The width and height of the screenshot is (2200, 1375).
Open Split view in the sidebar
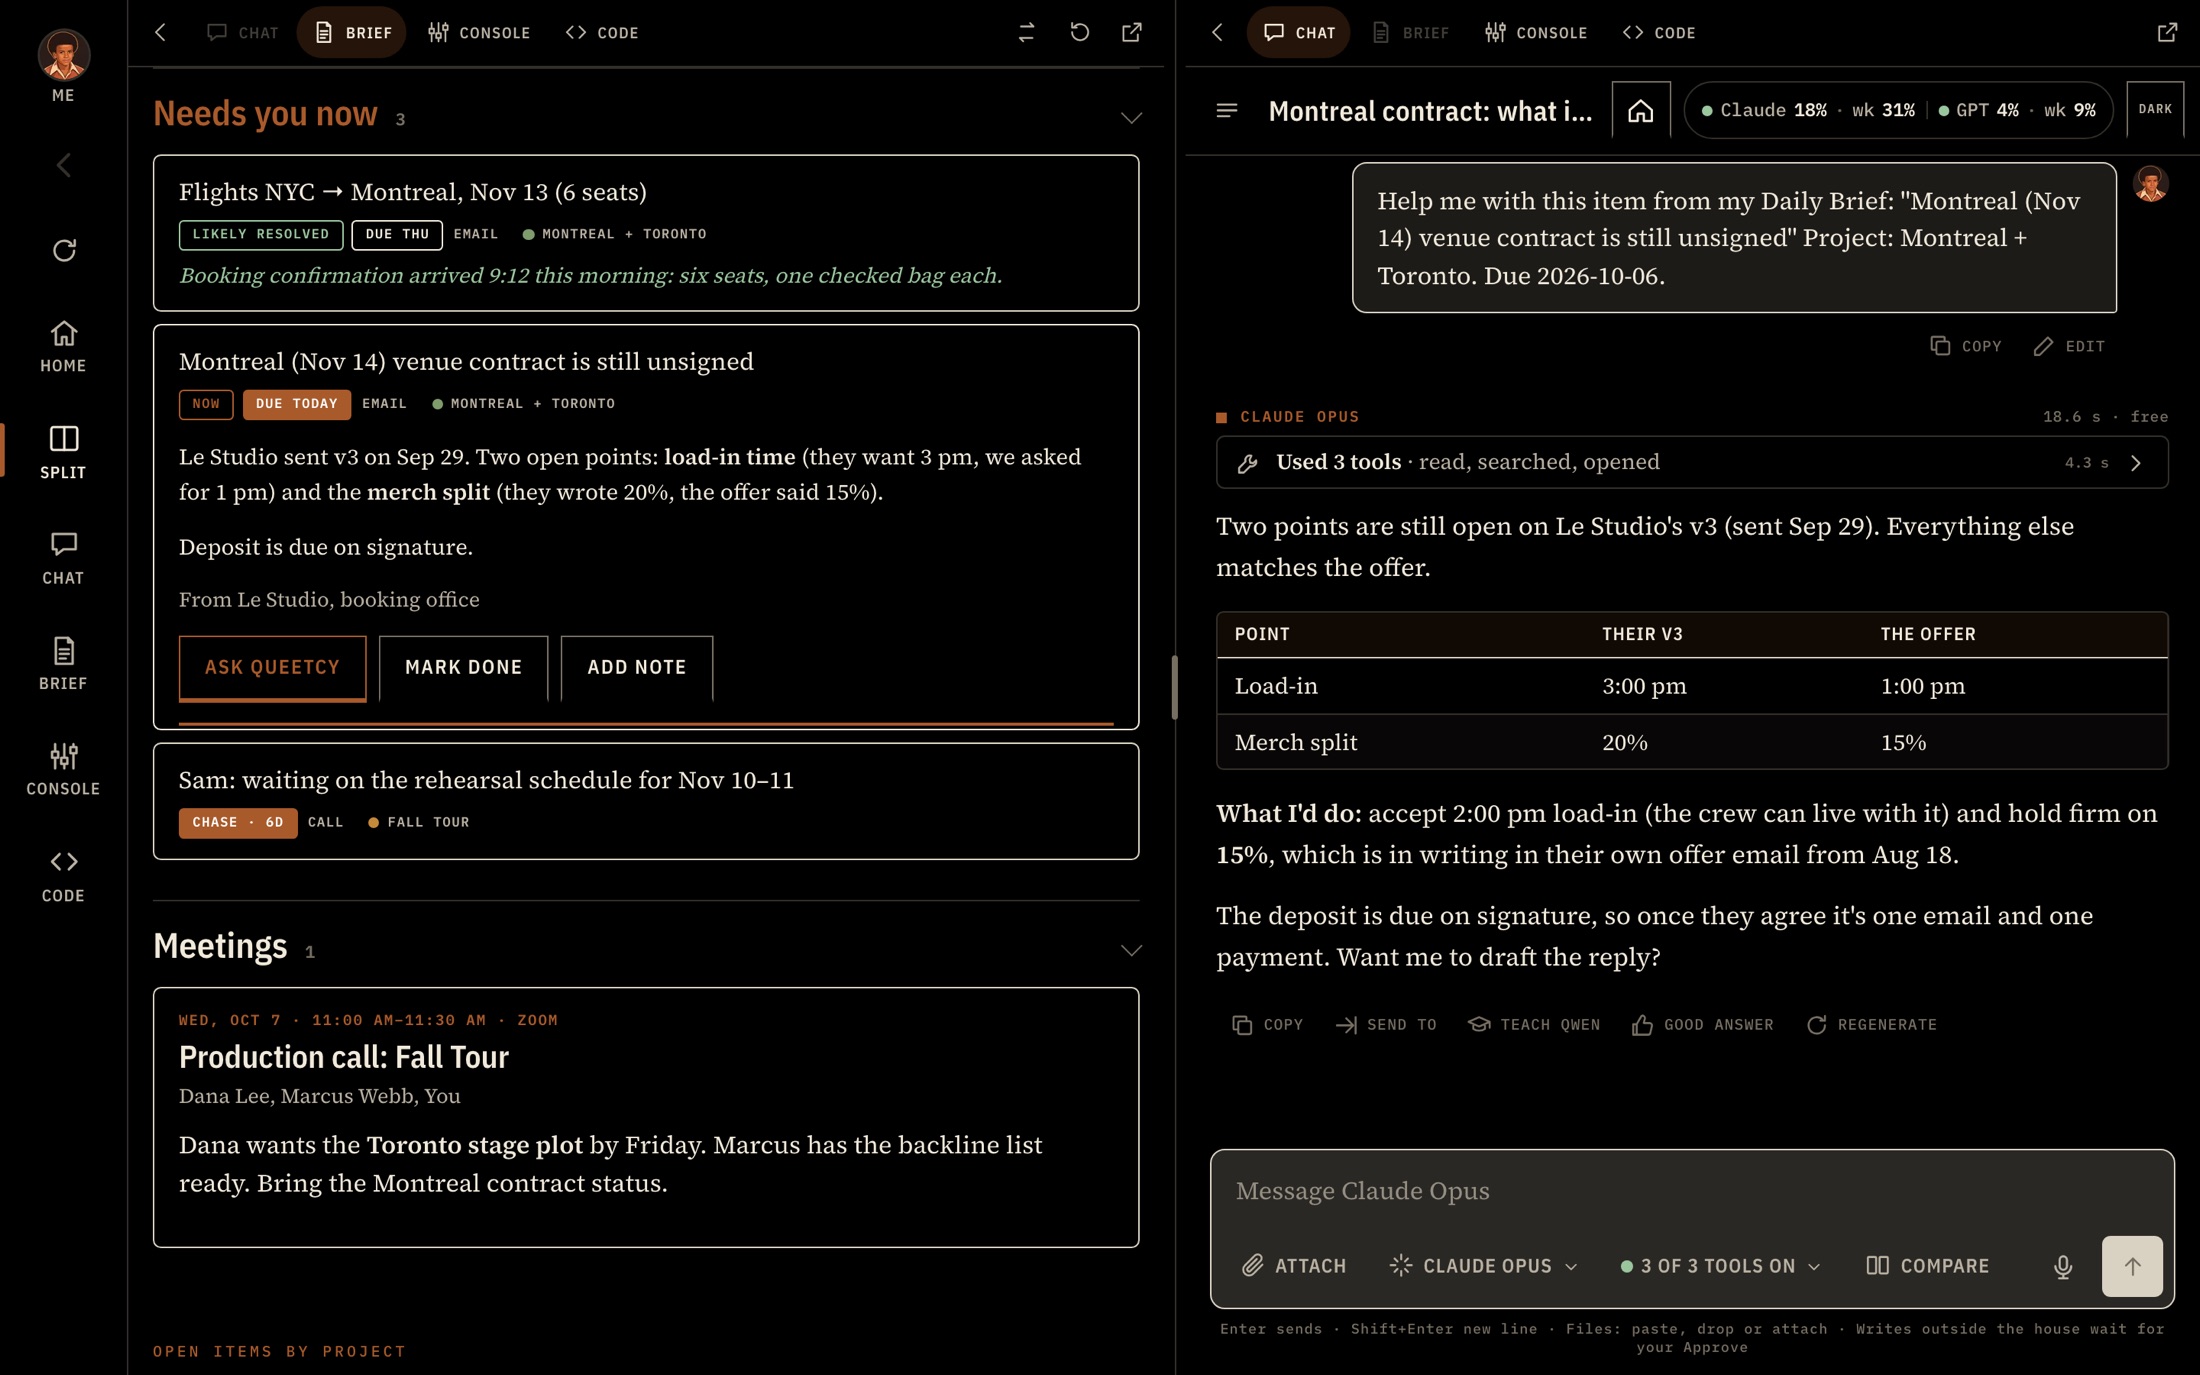click(63, 452)
